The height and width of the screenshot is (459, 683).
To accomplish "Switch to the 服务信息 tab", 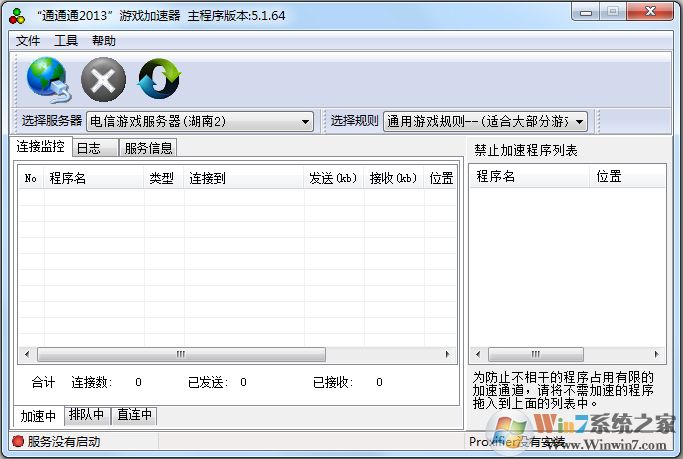I will [x=149, y=148].
